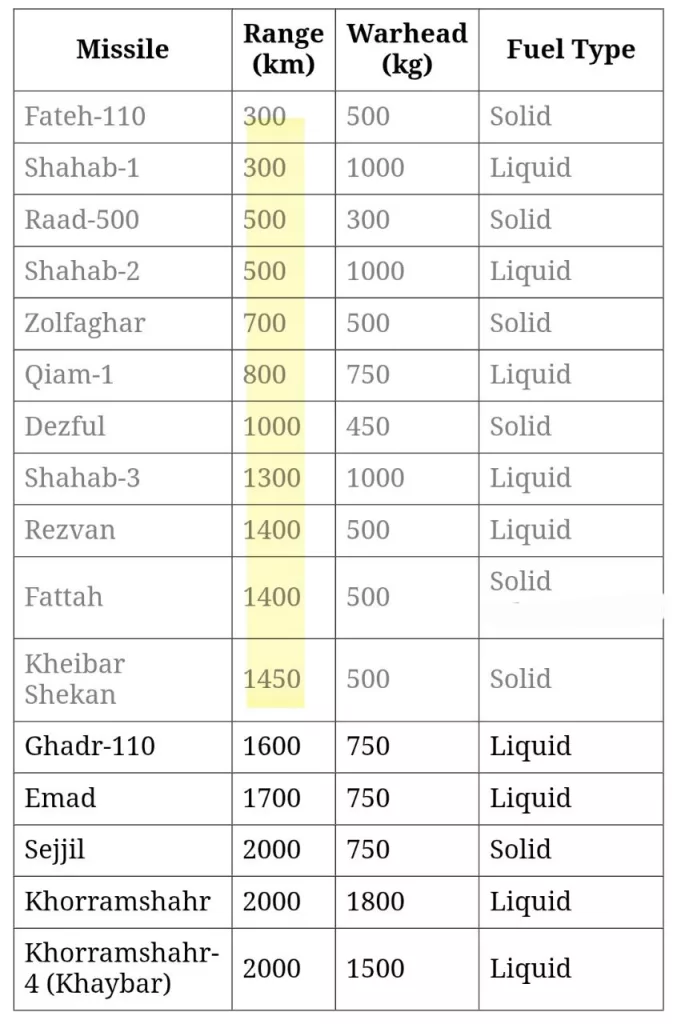This screenshot has width=677, height=1024.
Task: Select the Raad-500 row name
Action: click(82, 220)
